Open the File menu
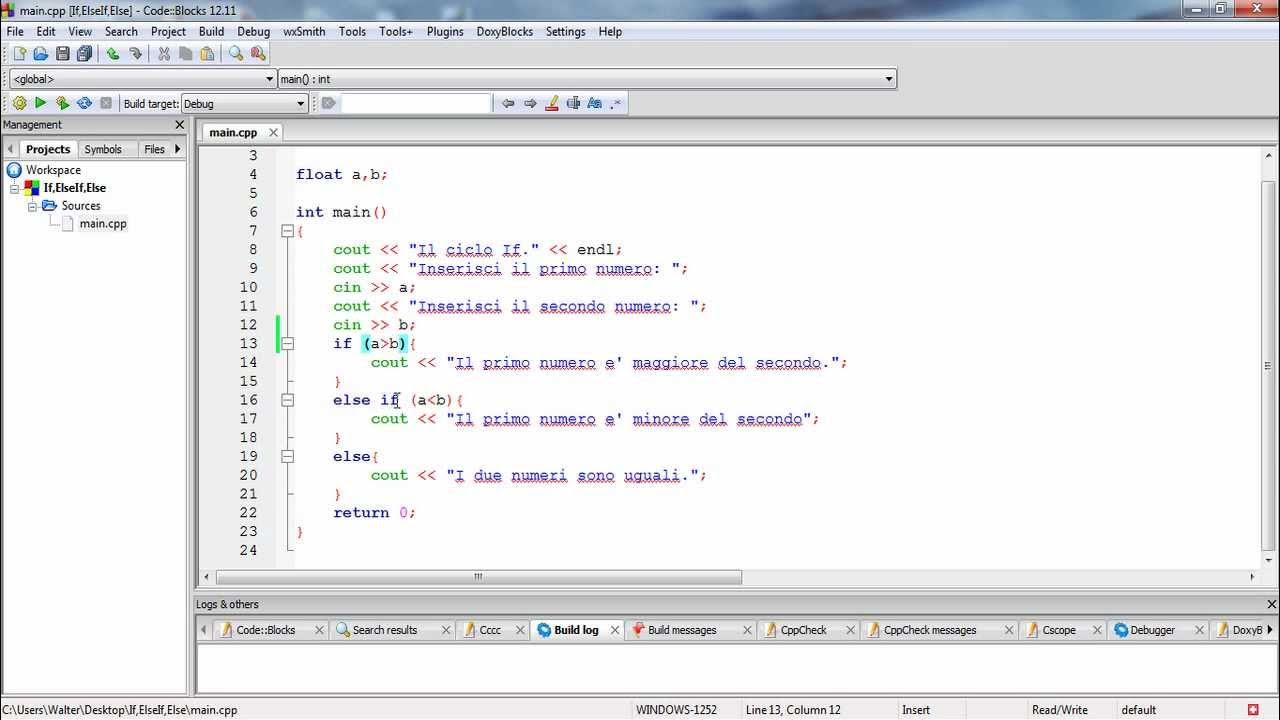The width and height of the screenshot is (1280, 720). tap(15, 31)
